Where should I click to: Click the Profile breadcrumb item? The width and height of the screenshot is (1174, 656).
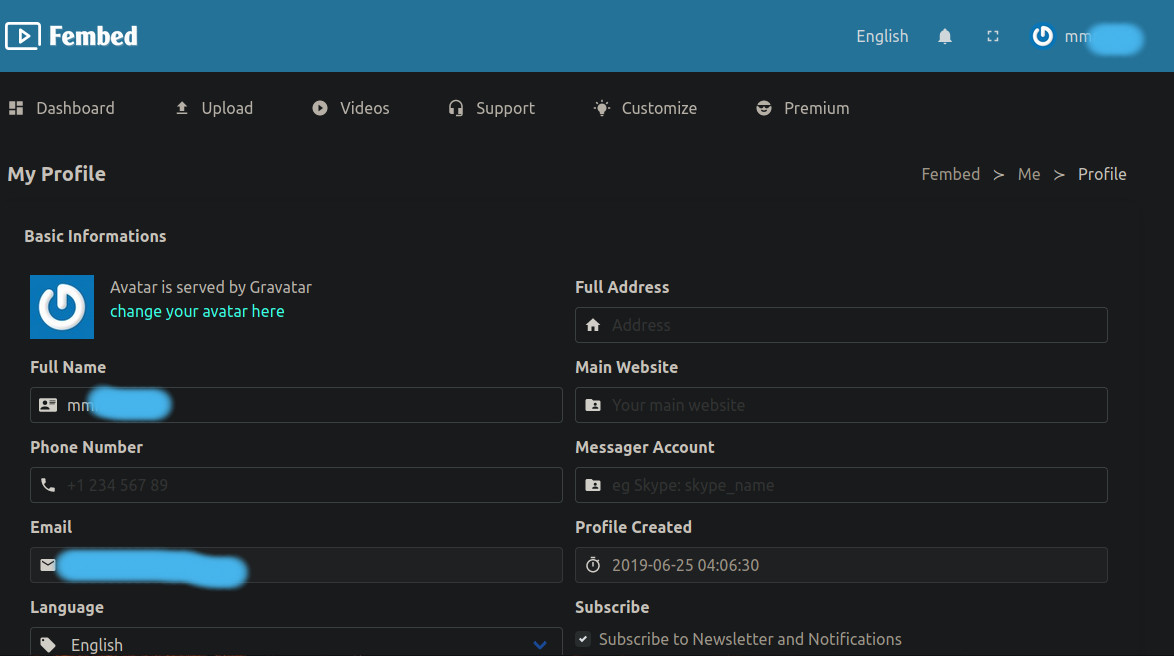click(x=1102, y=174)
